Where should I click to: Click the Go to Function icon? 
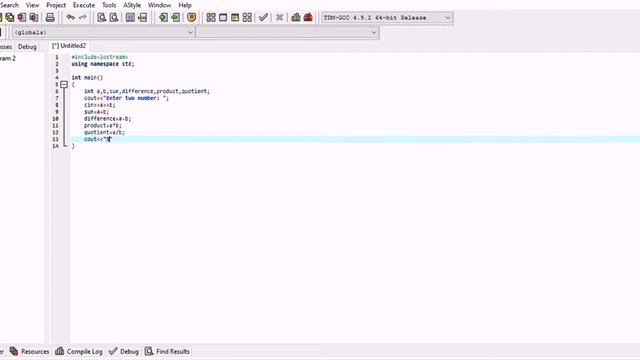[x=130, y=18]
